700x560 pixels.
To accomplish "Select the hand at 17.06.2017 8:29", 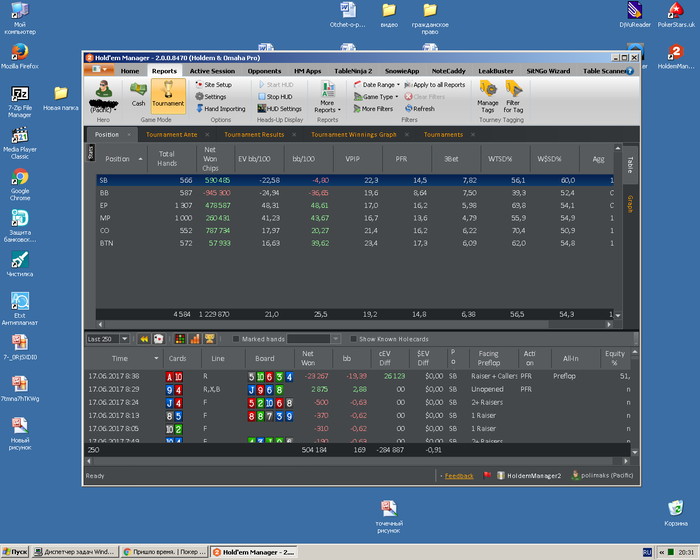I will [359, 389].
